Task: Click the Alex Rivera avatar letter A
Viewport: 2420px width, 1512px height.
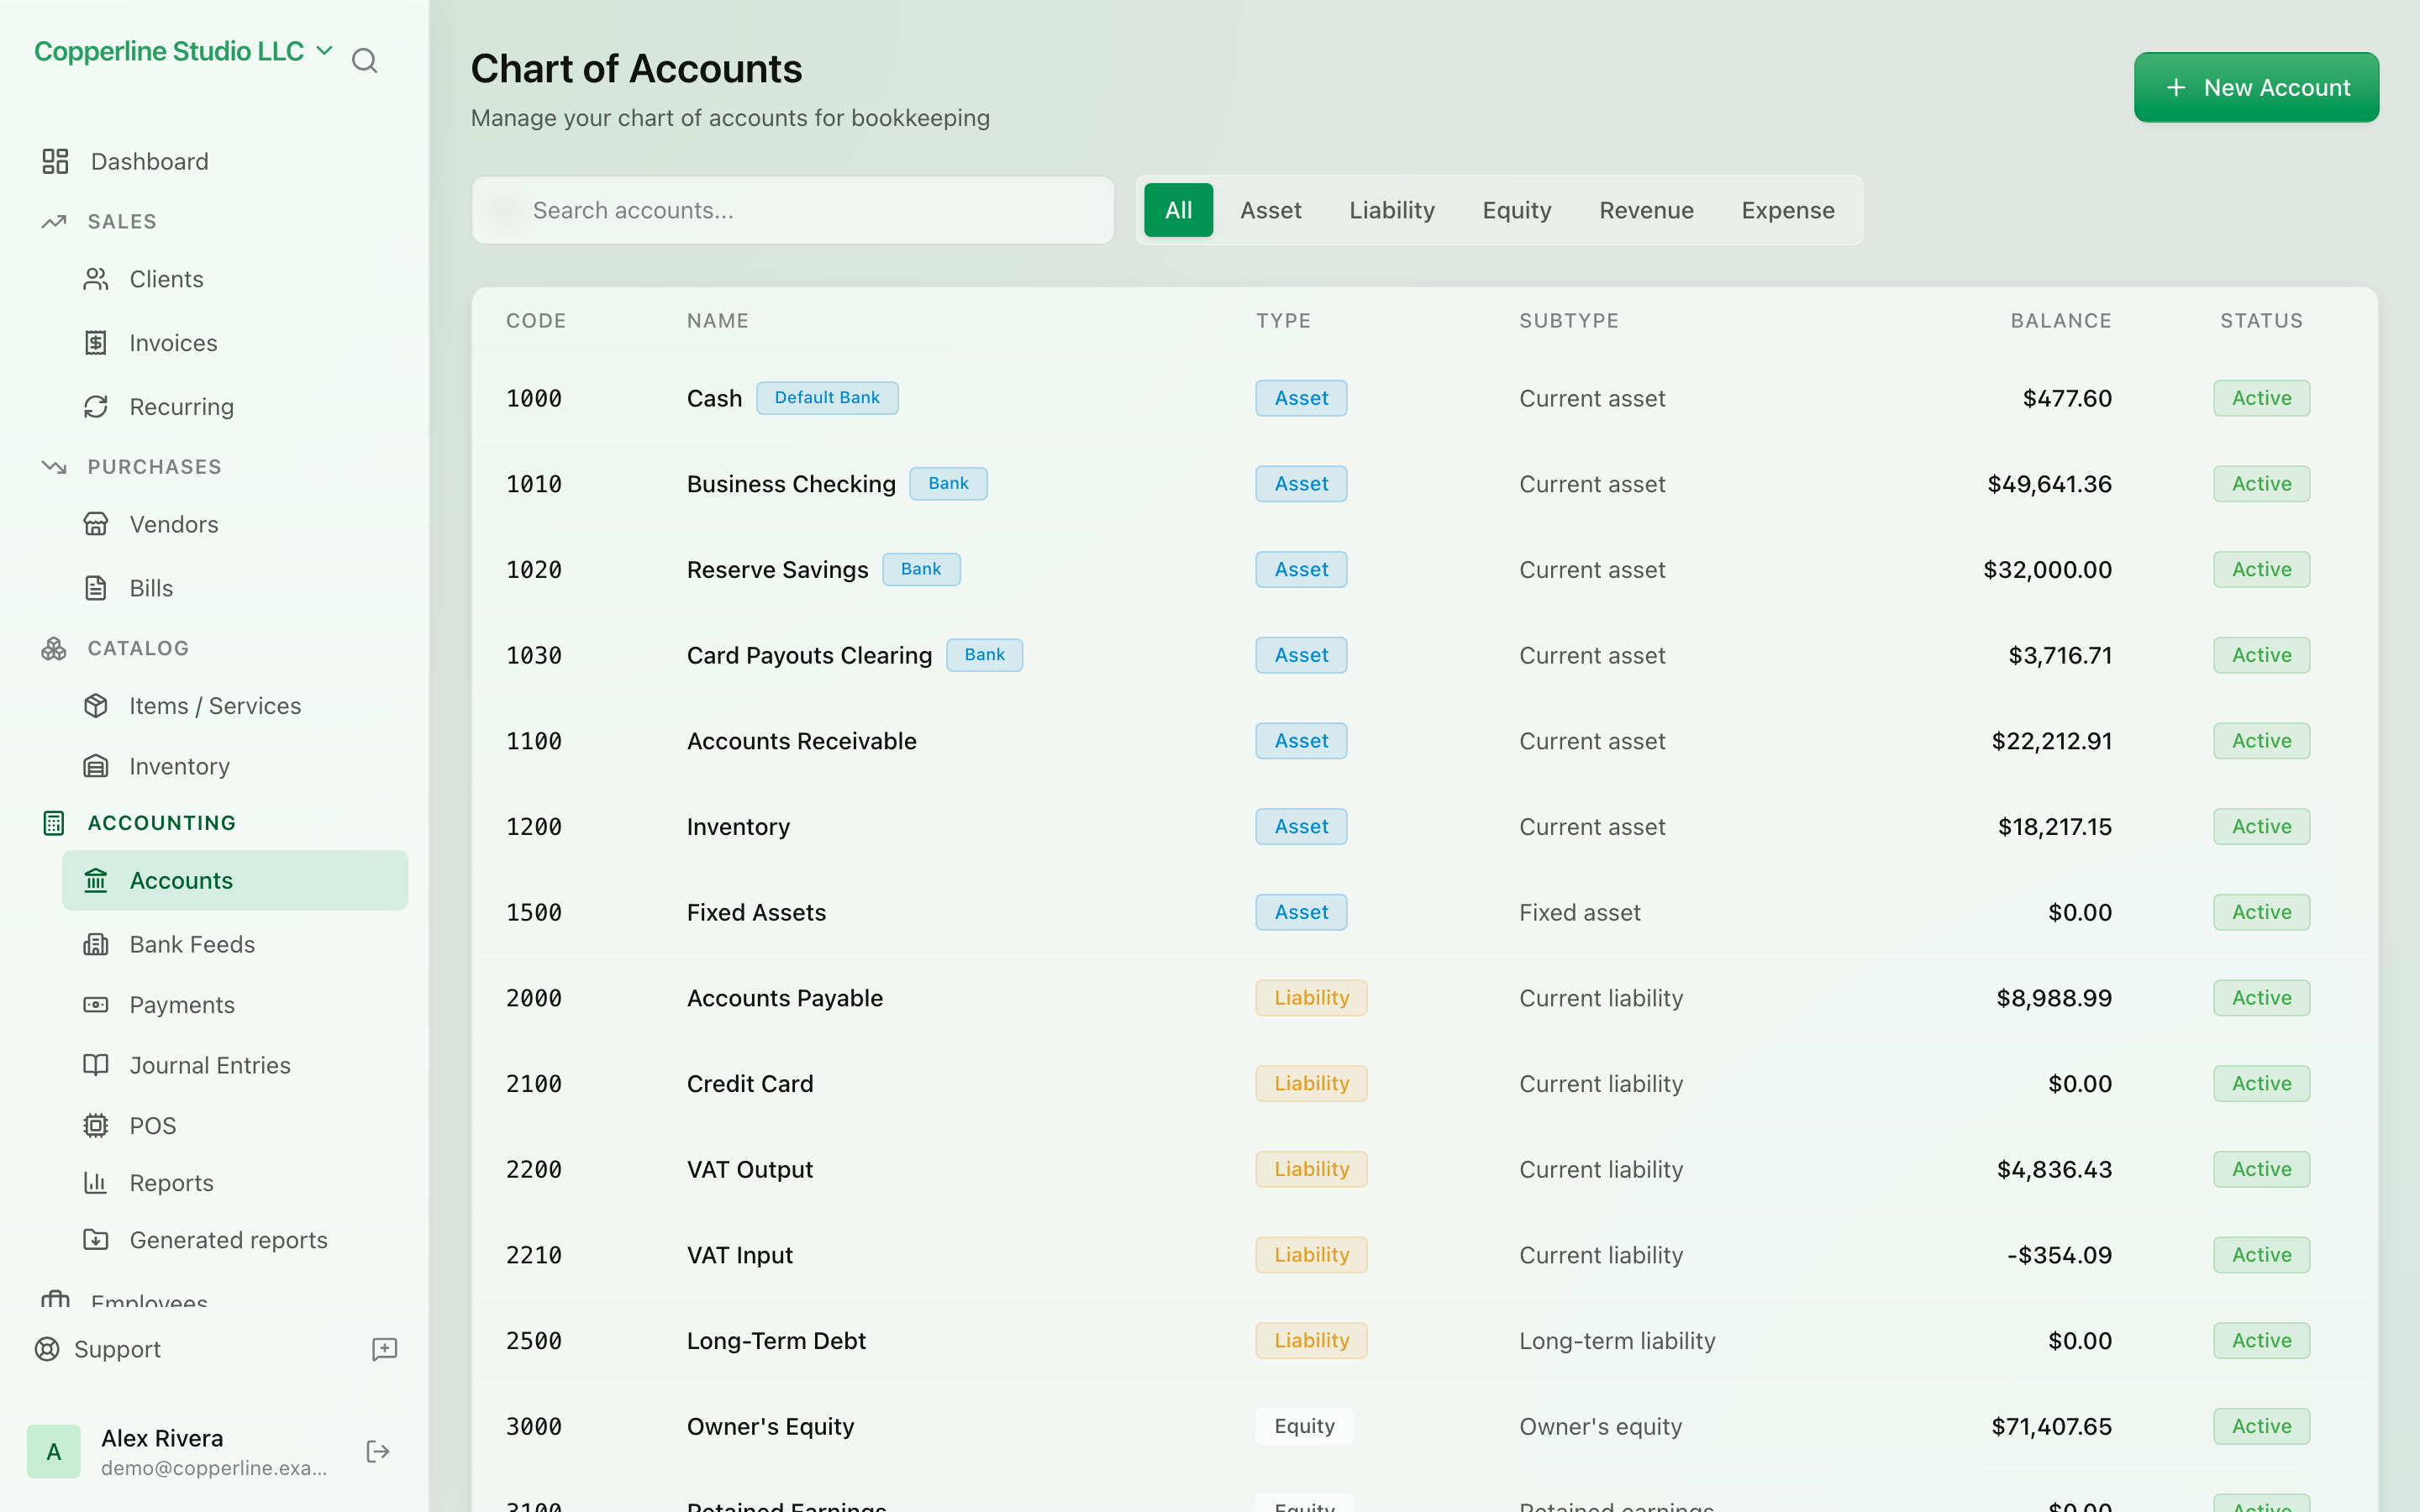Action: (54, 1452)
